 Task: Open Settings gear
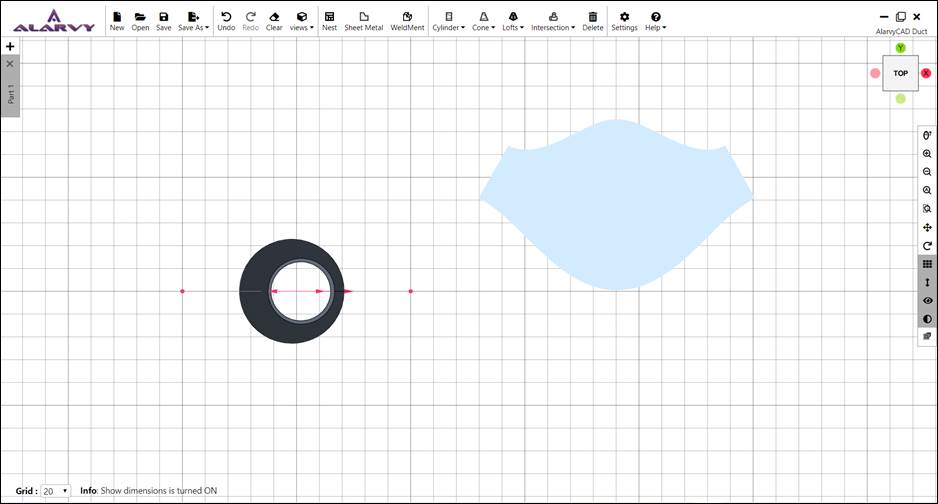tap(624, 21)
